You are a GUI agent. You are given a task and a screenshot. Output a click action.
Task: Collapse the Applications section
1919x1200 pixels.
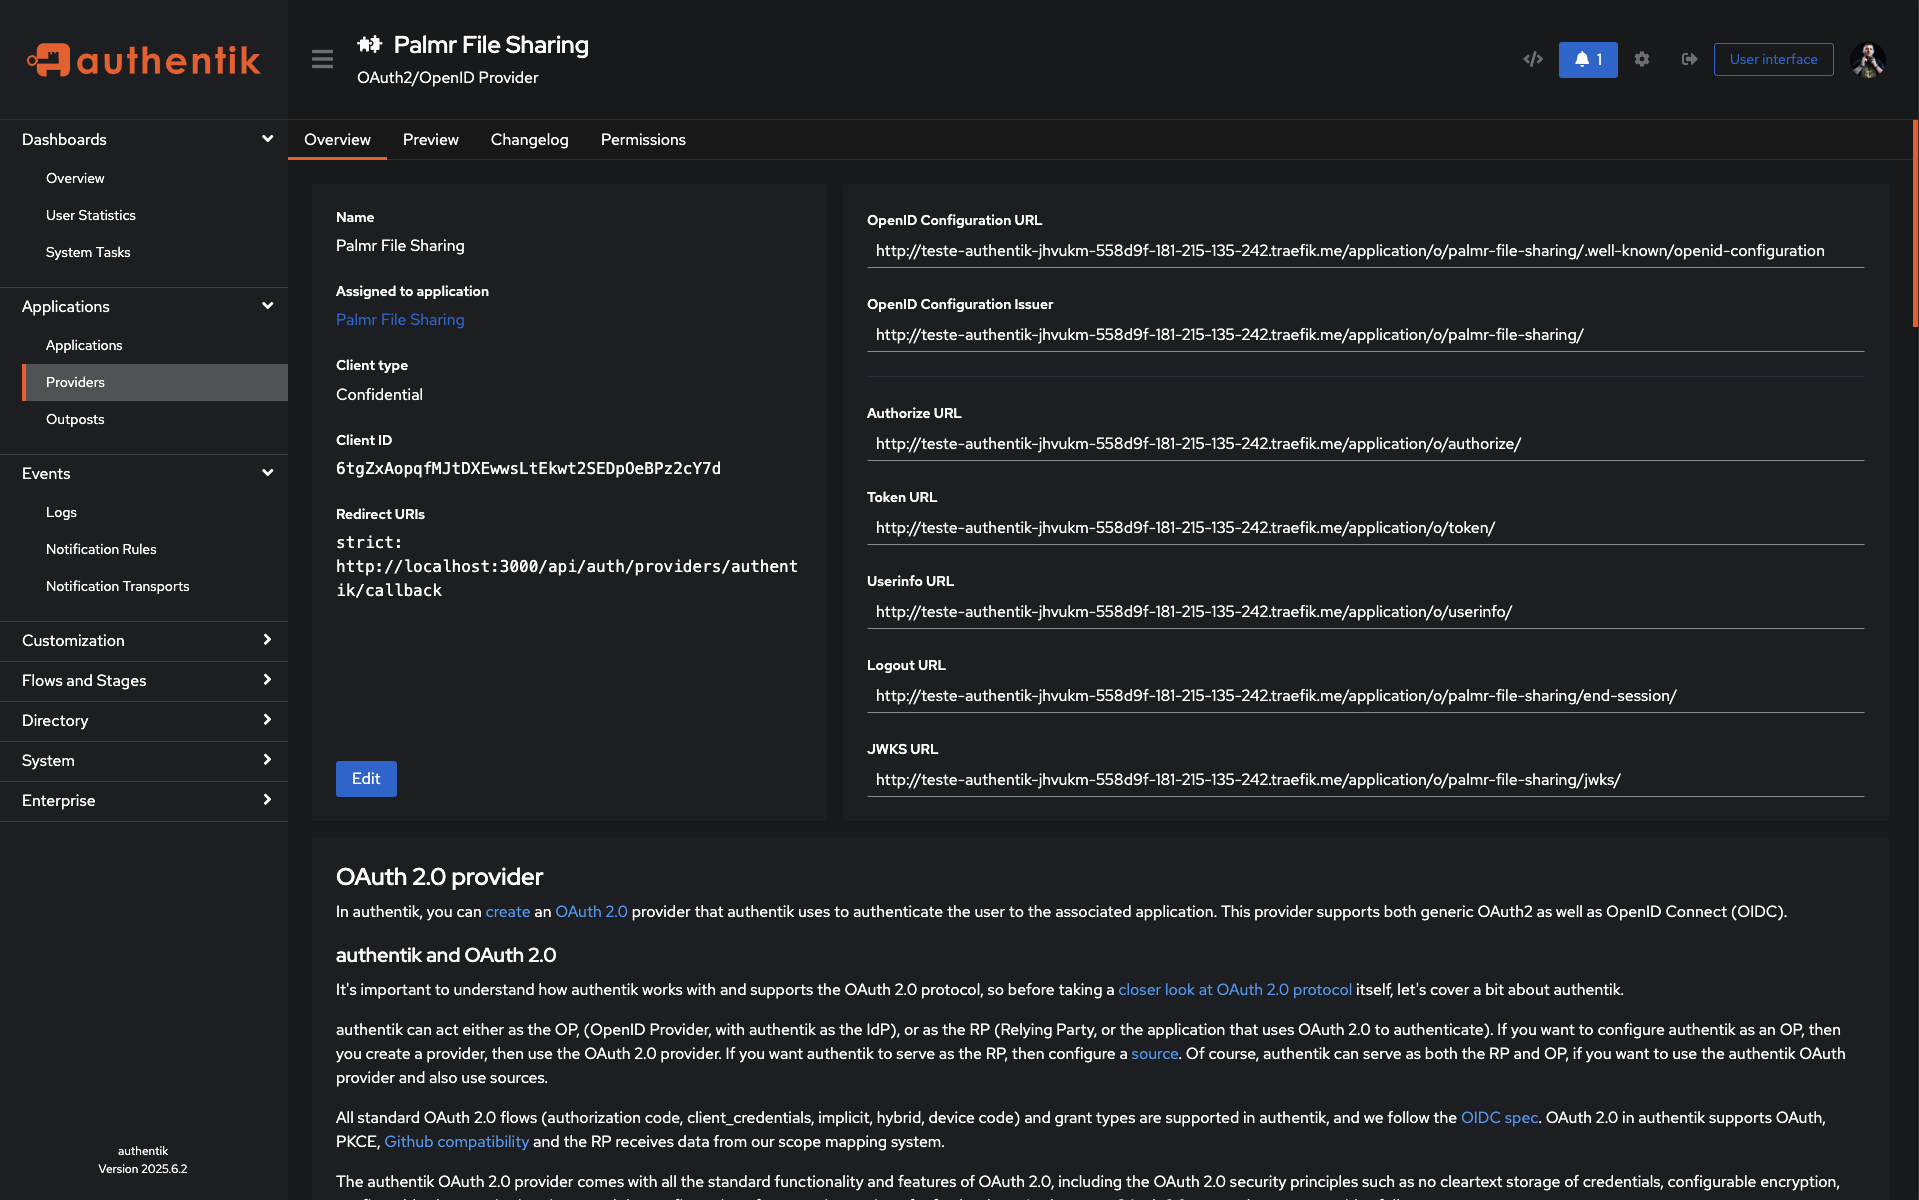(144, 306)
